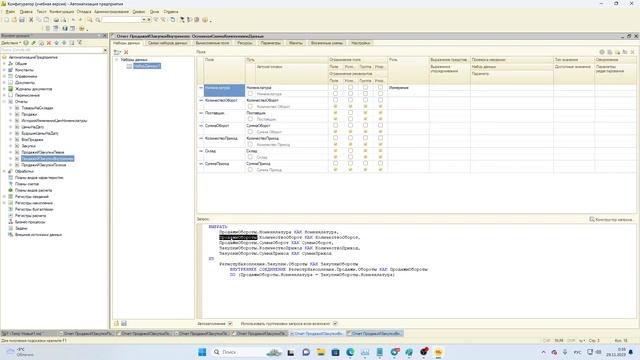640x360 pixels.
Task: Click the round add field icon above fields table
Action: pos(602,52)
